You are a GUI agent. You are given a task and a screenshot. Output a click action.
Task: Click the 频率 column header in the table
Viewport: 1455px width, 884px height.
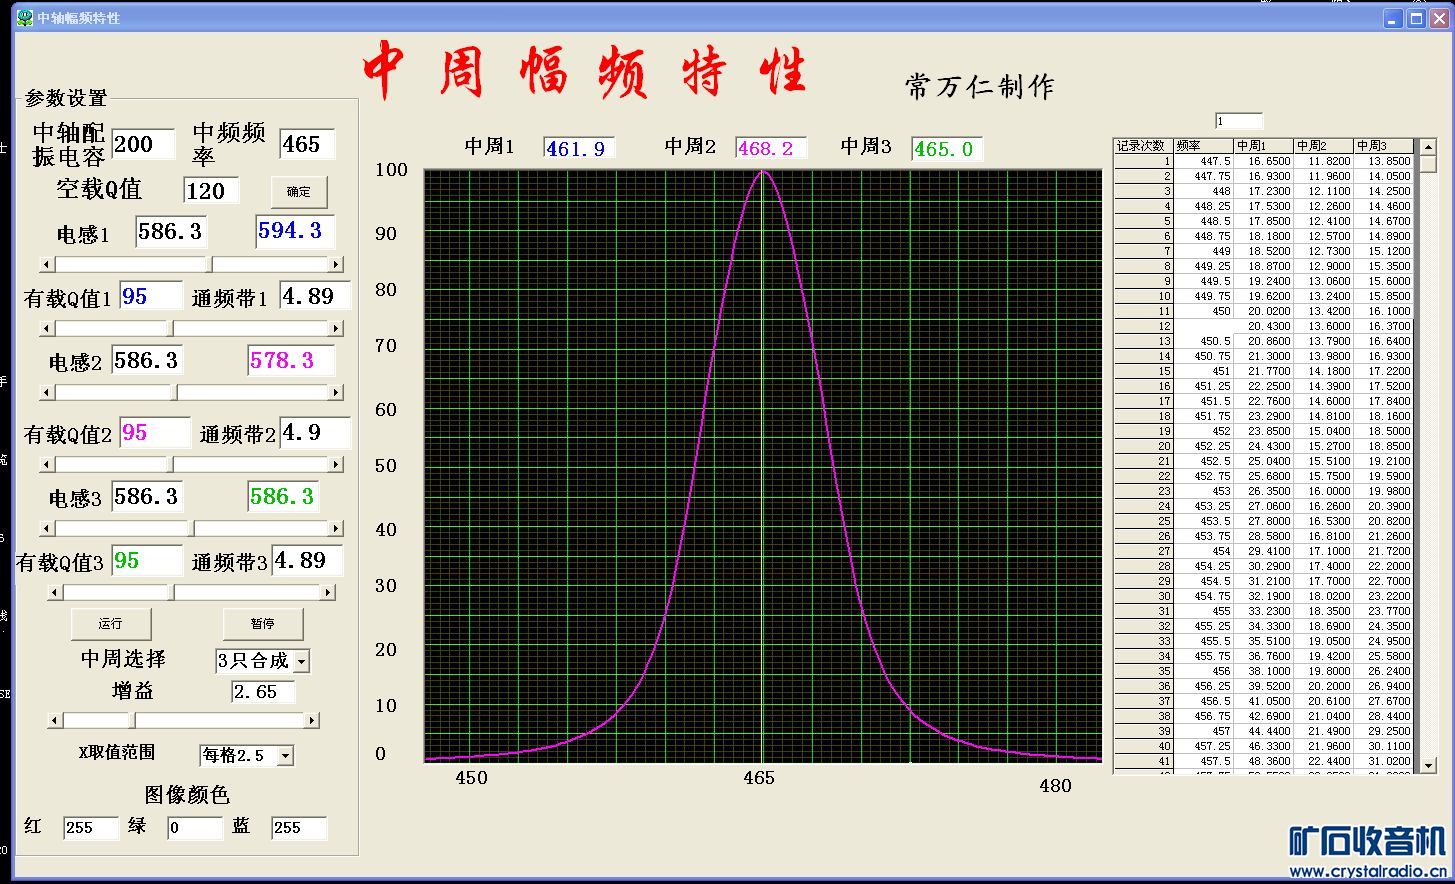[x=1203, y=146]
